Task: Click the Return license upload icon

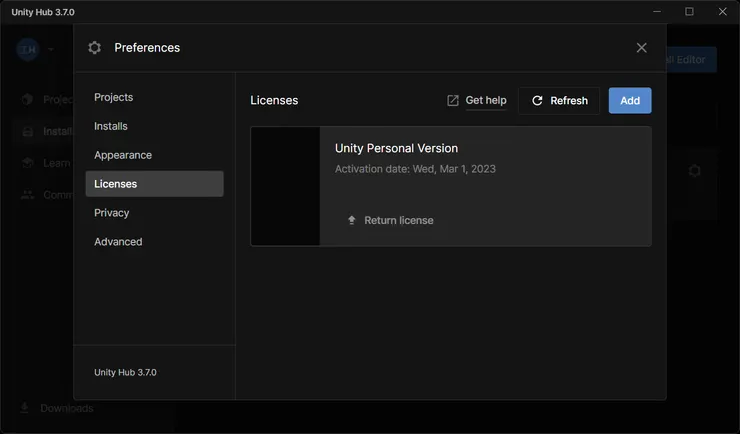Action: coord(352,220)
